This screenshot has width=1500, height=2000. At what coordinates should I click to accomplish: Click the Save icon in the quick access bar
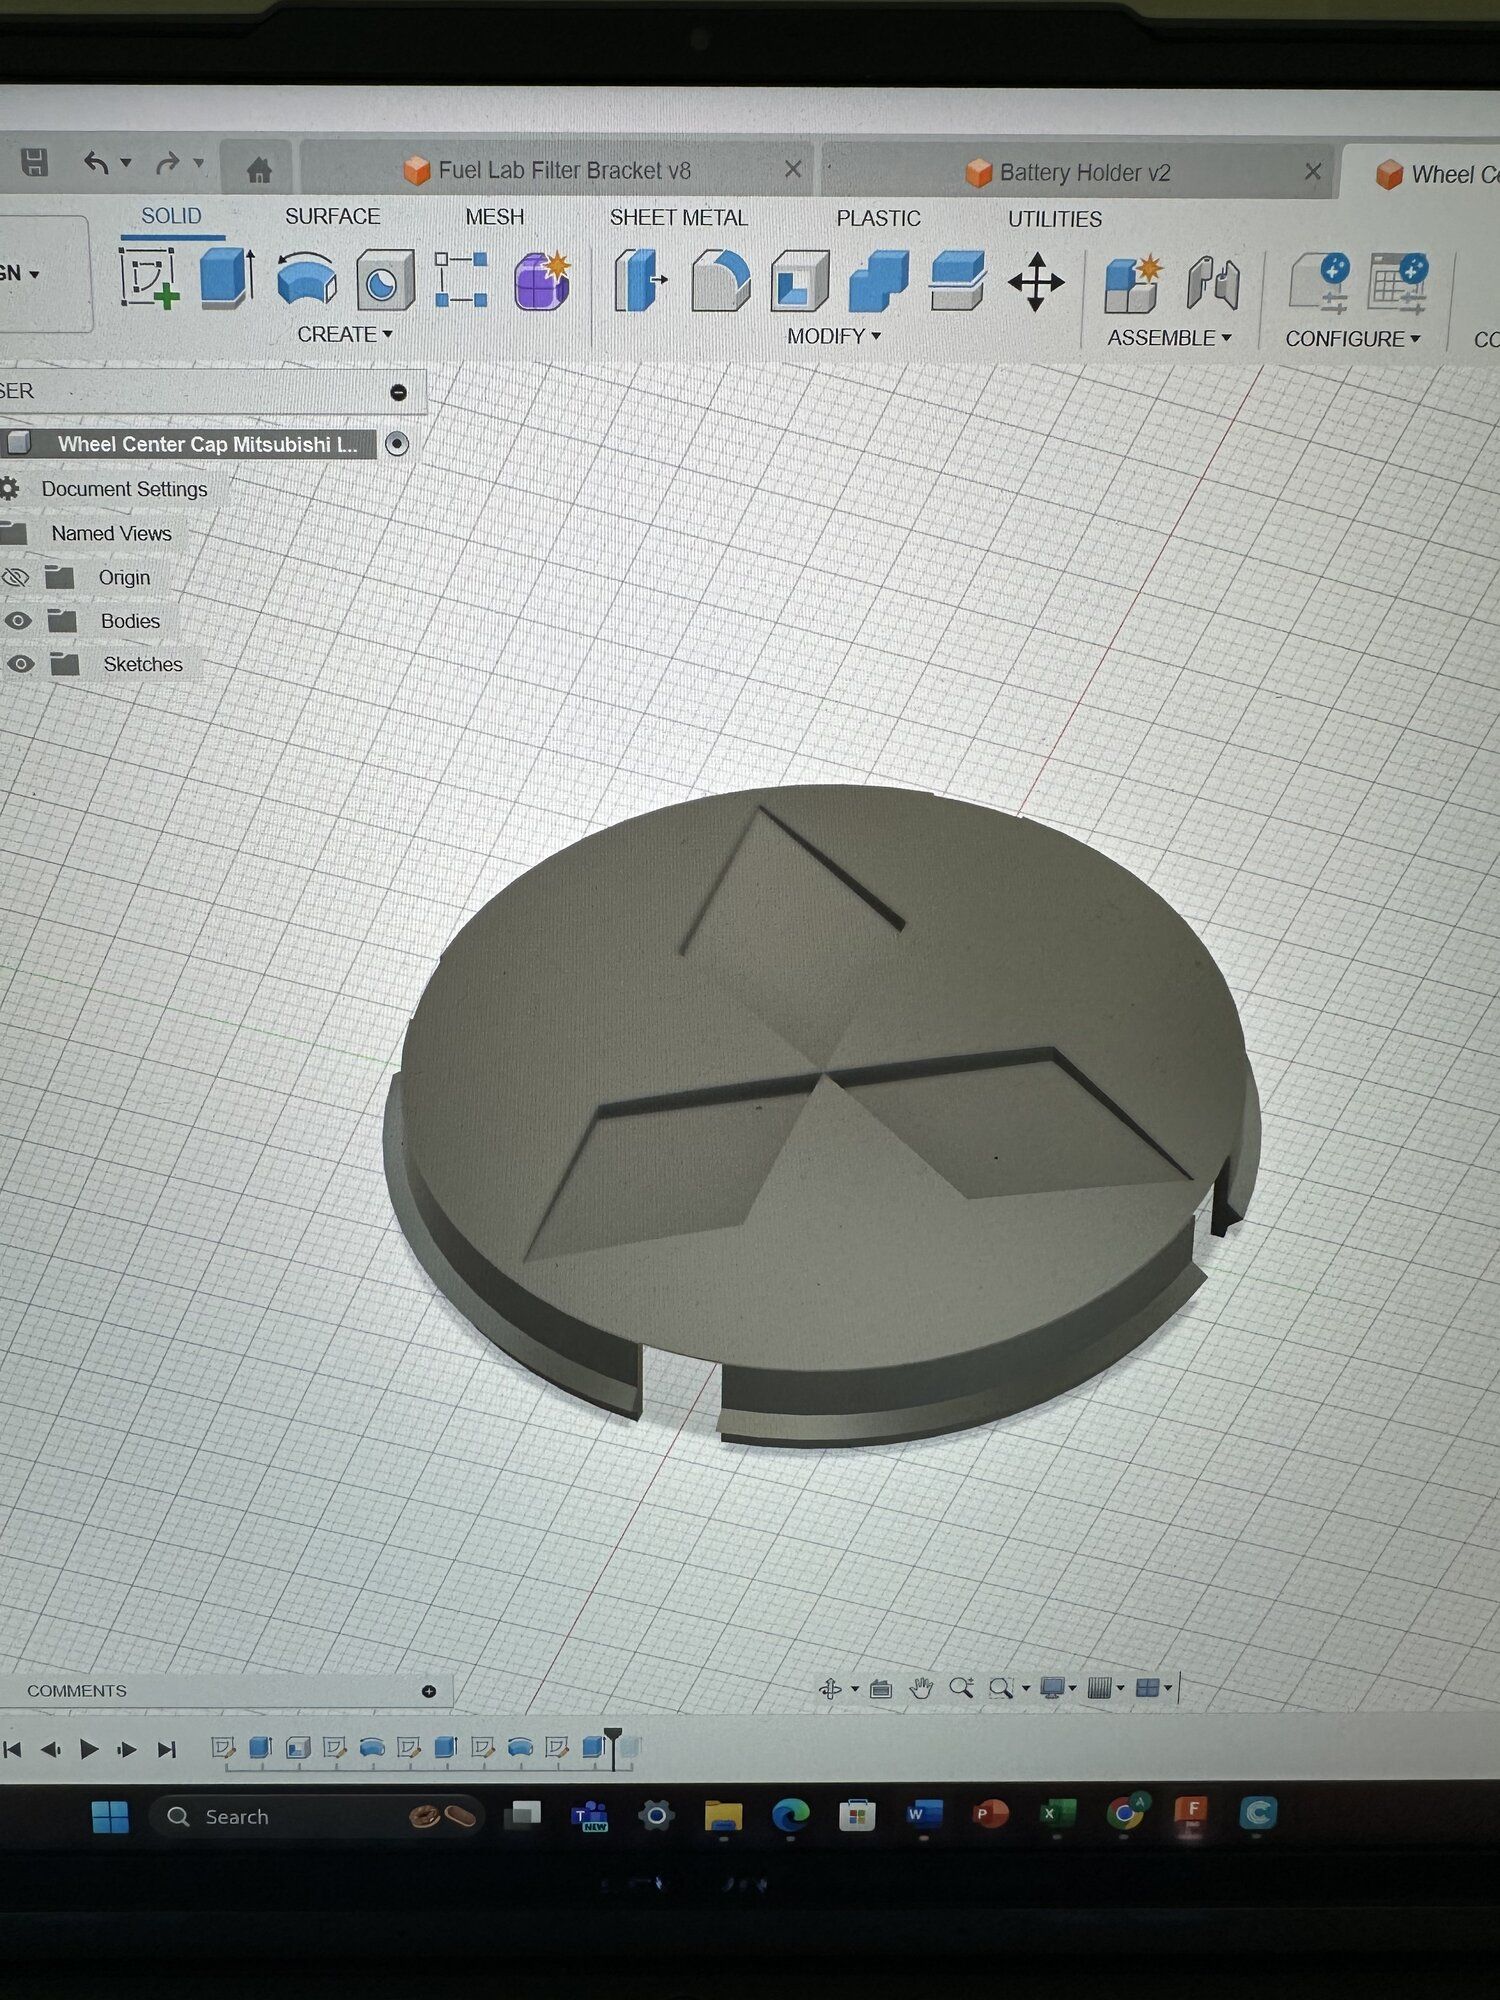tap(35, 163)
